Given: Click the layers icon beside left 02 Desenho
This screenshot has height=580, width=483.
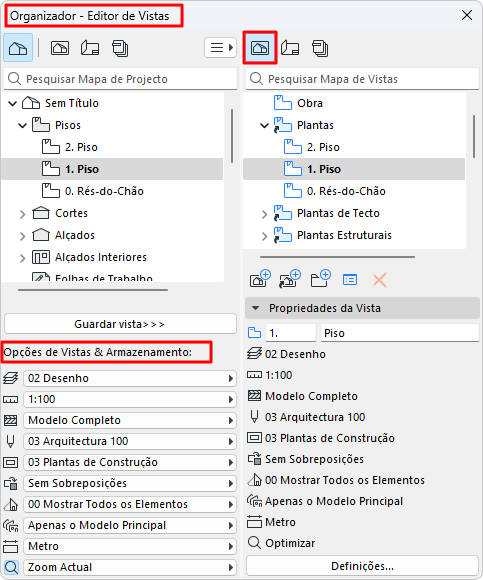Looking at the screenshot, I should tap(10, 378).
